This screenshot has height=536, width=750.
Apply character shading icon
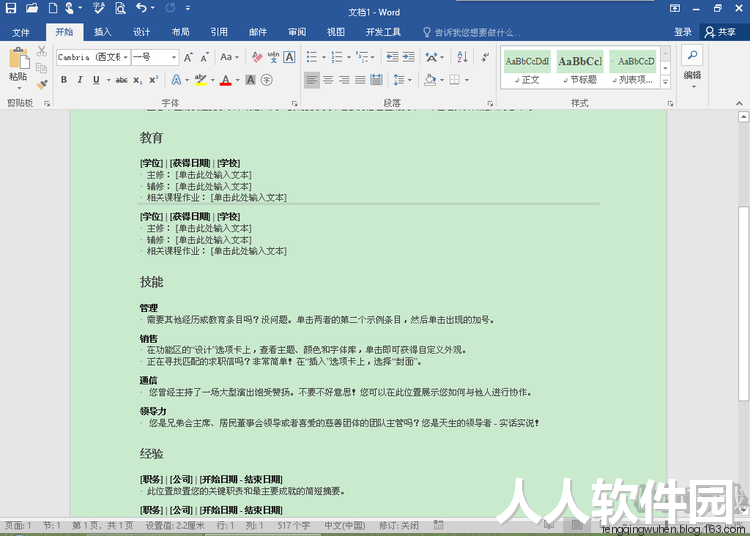click(250, 80)
